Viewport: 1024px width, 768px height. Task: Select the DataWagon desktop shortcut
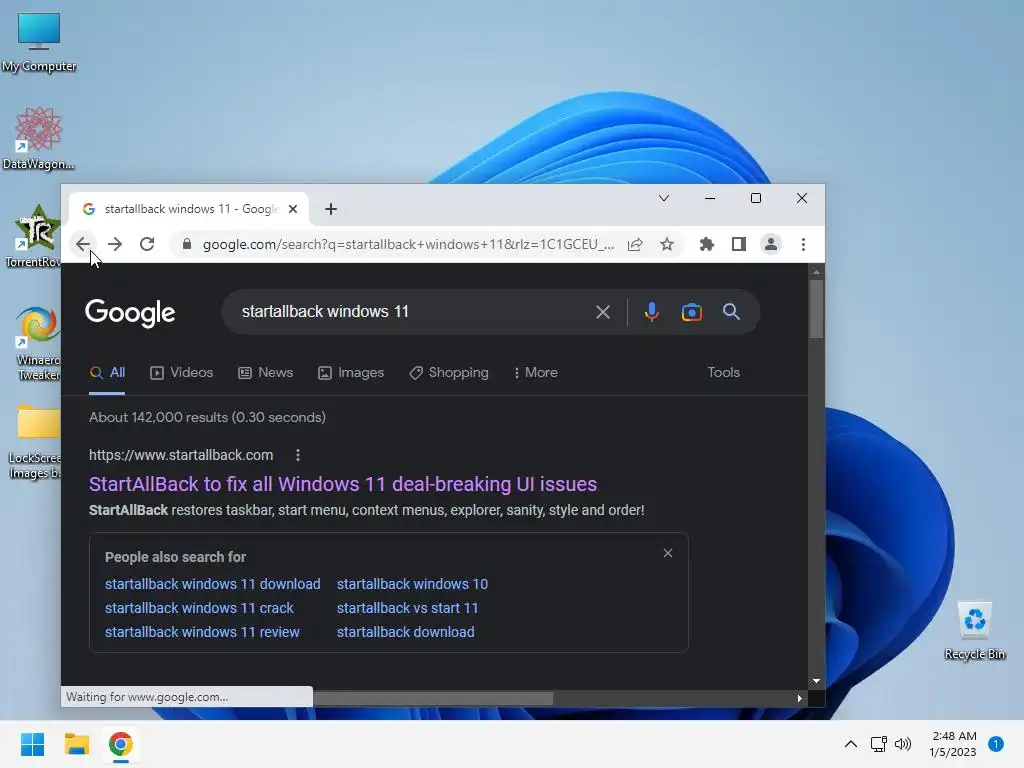tap(38, 138)
